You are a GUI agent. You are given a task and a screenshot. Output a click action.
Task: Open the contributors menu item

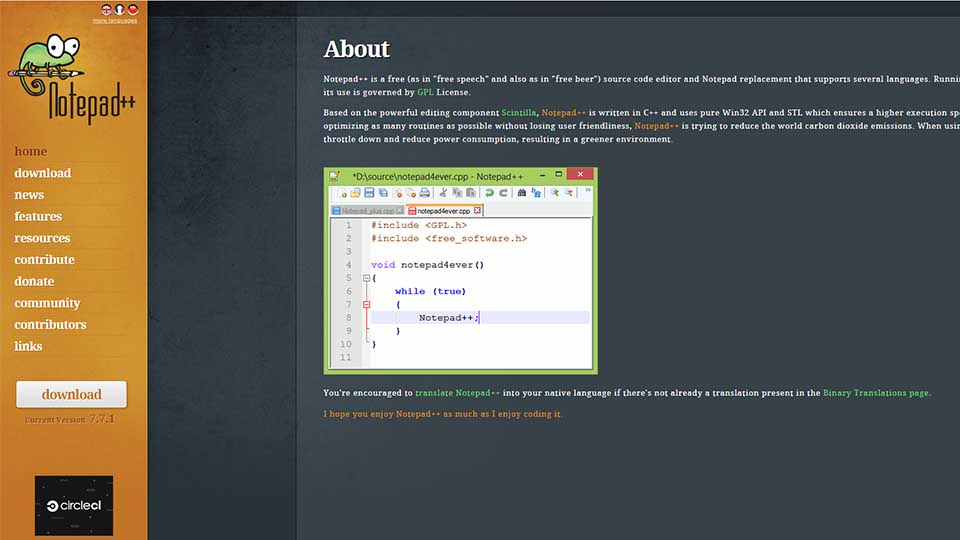[x=50, y=324]
